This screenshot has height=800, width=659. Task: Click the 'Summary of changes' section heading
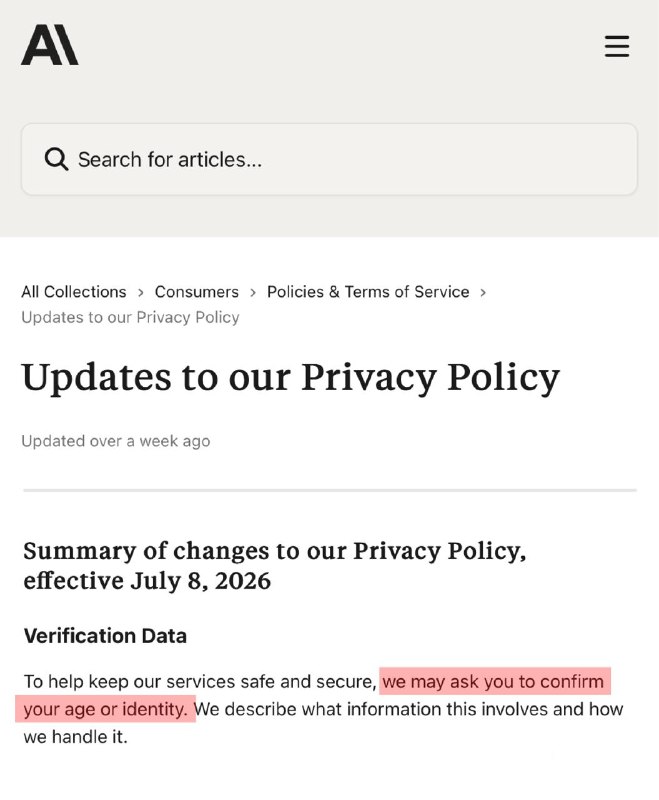click(x=274, y=566)
